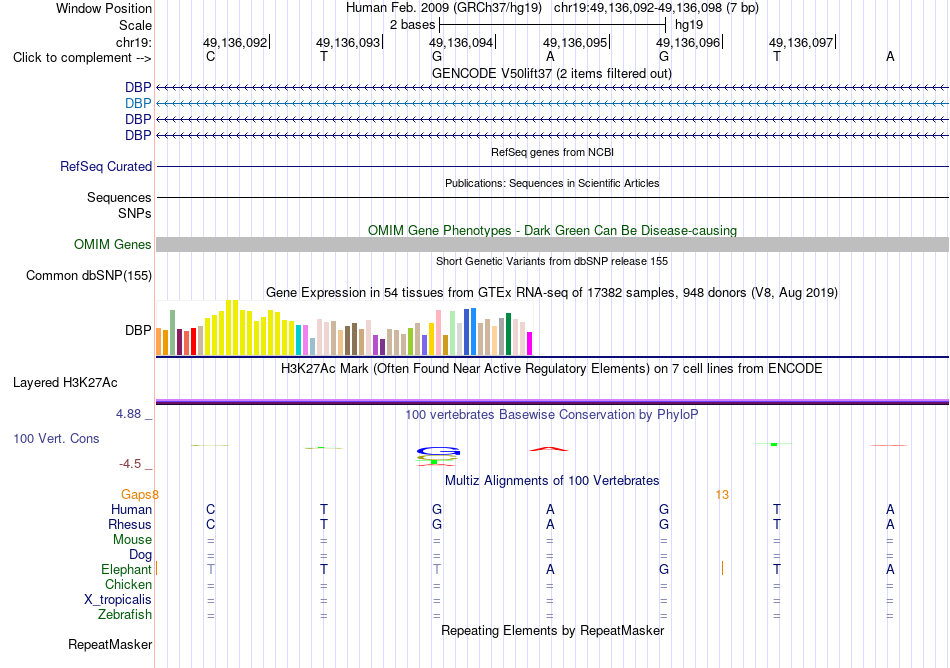The image size is (950, 668).
Task: Click the purple H3K27Ac signal line
Action: pos(552,401)
